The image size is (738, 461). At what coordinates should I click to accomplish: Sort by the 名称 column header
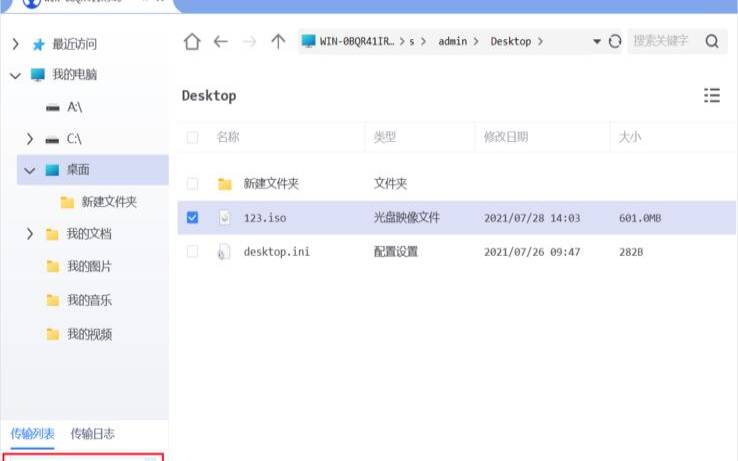coord(228,137)
